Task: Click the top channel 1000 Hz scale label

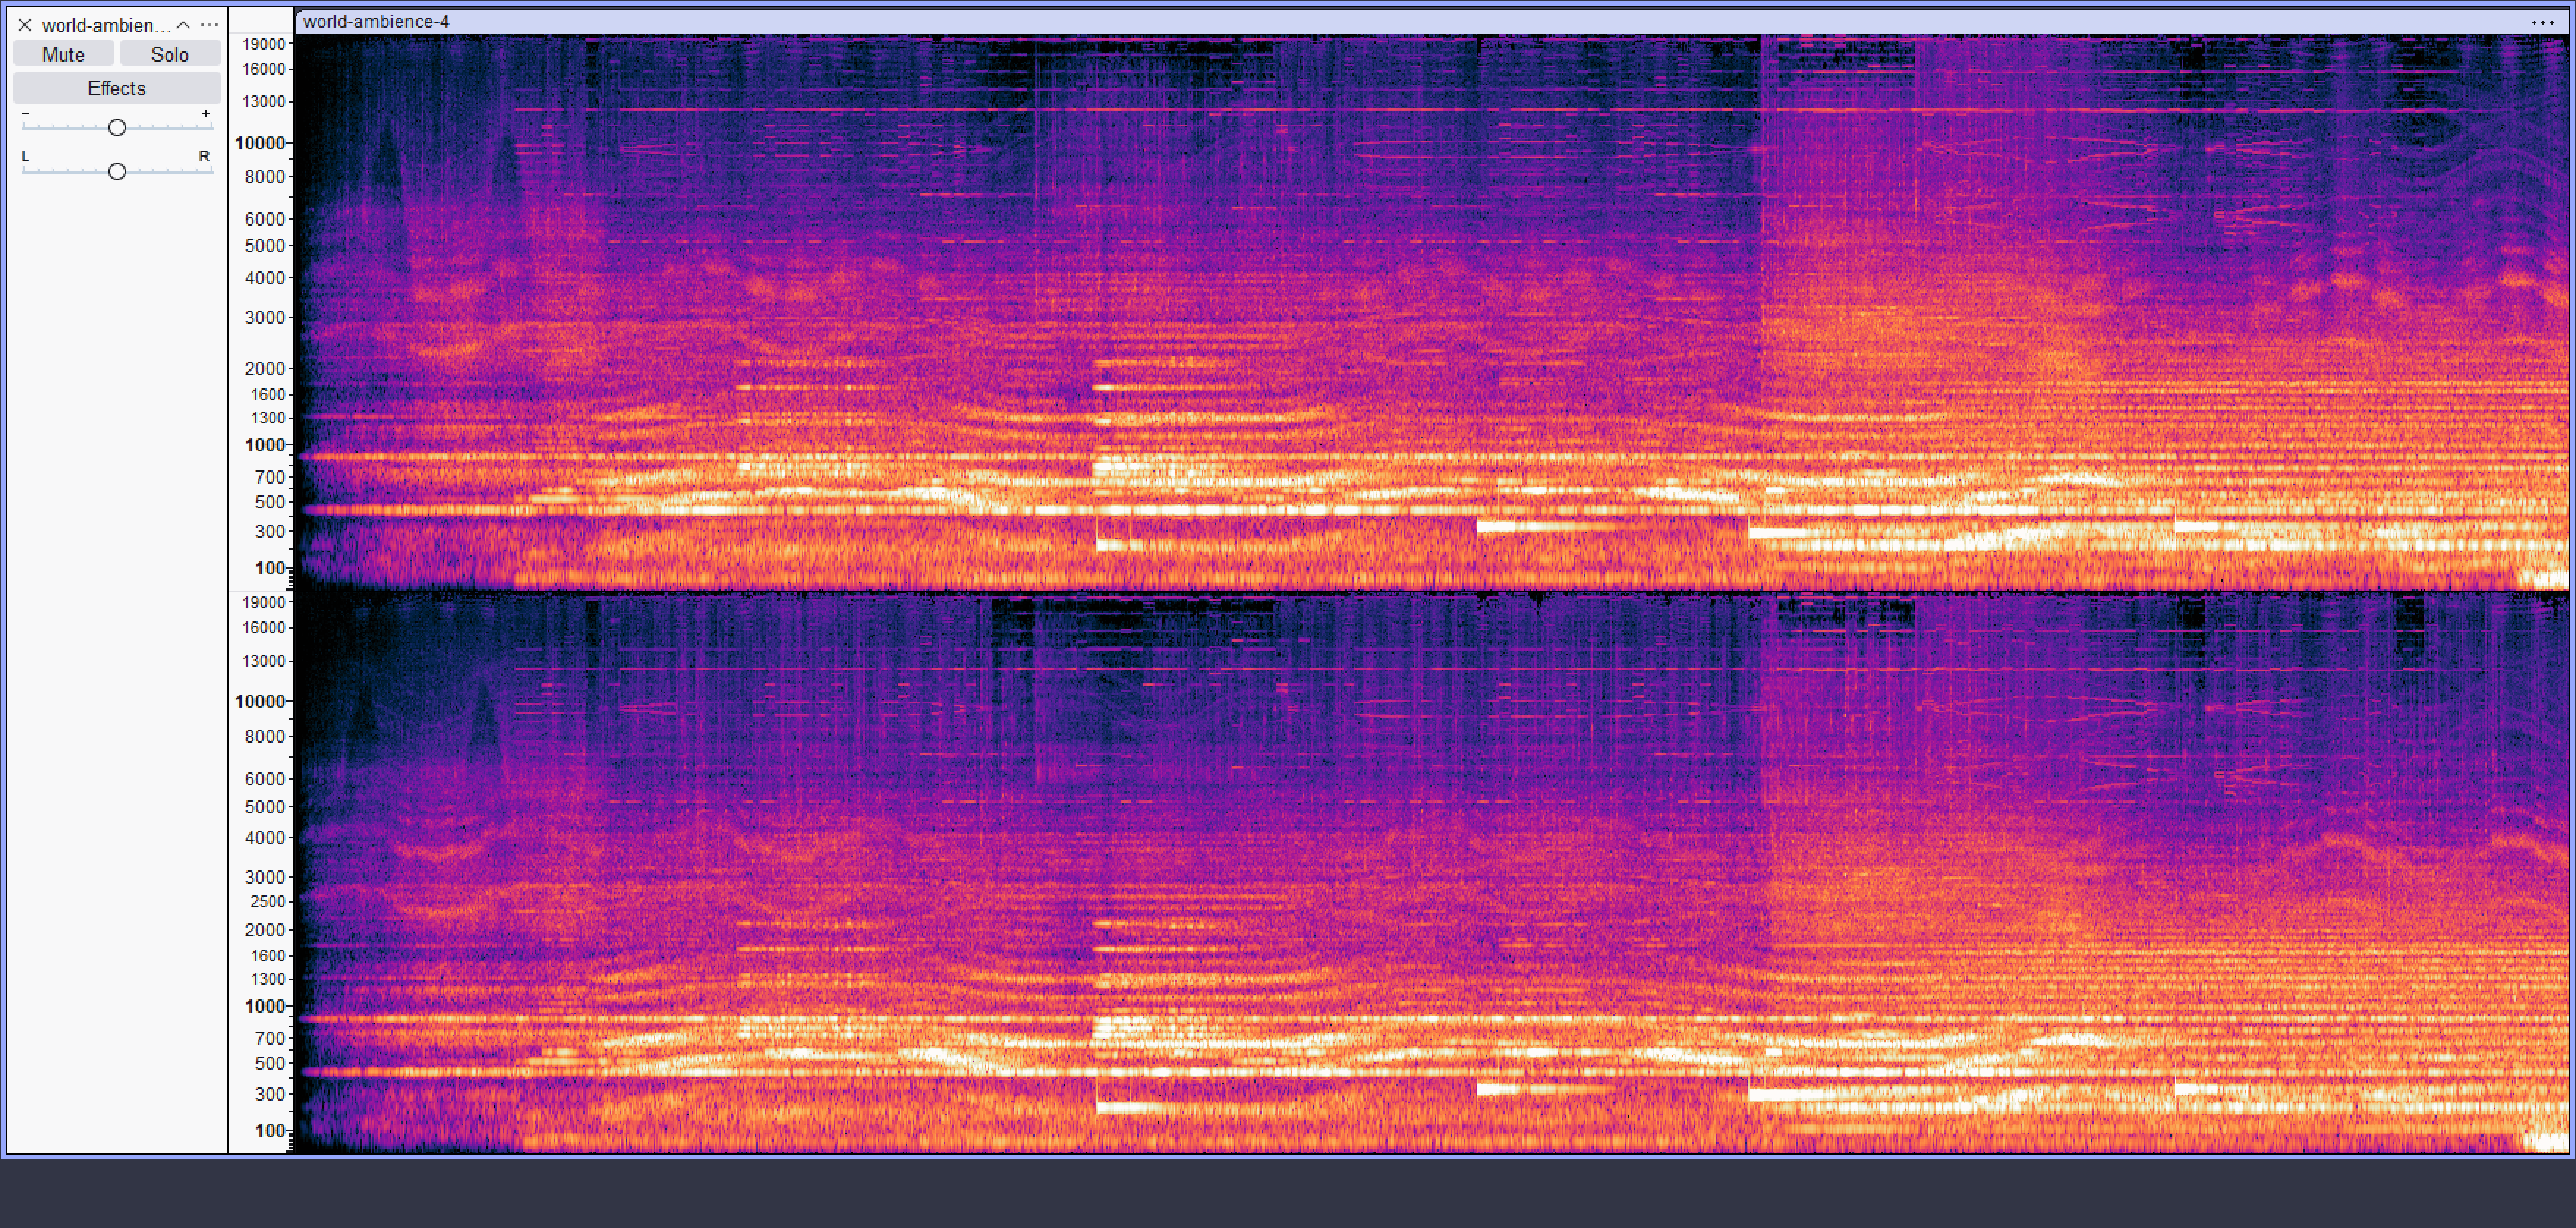Action: 265,445
